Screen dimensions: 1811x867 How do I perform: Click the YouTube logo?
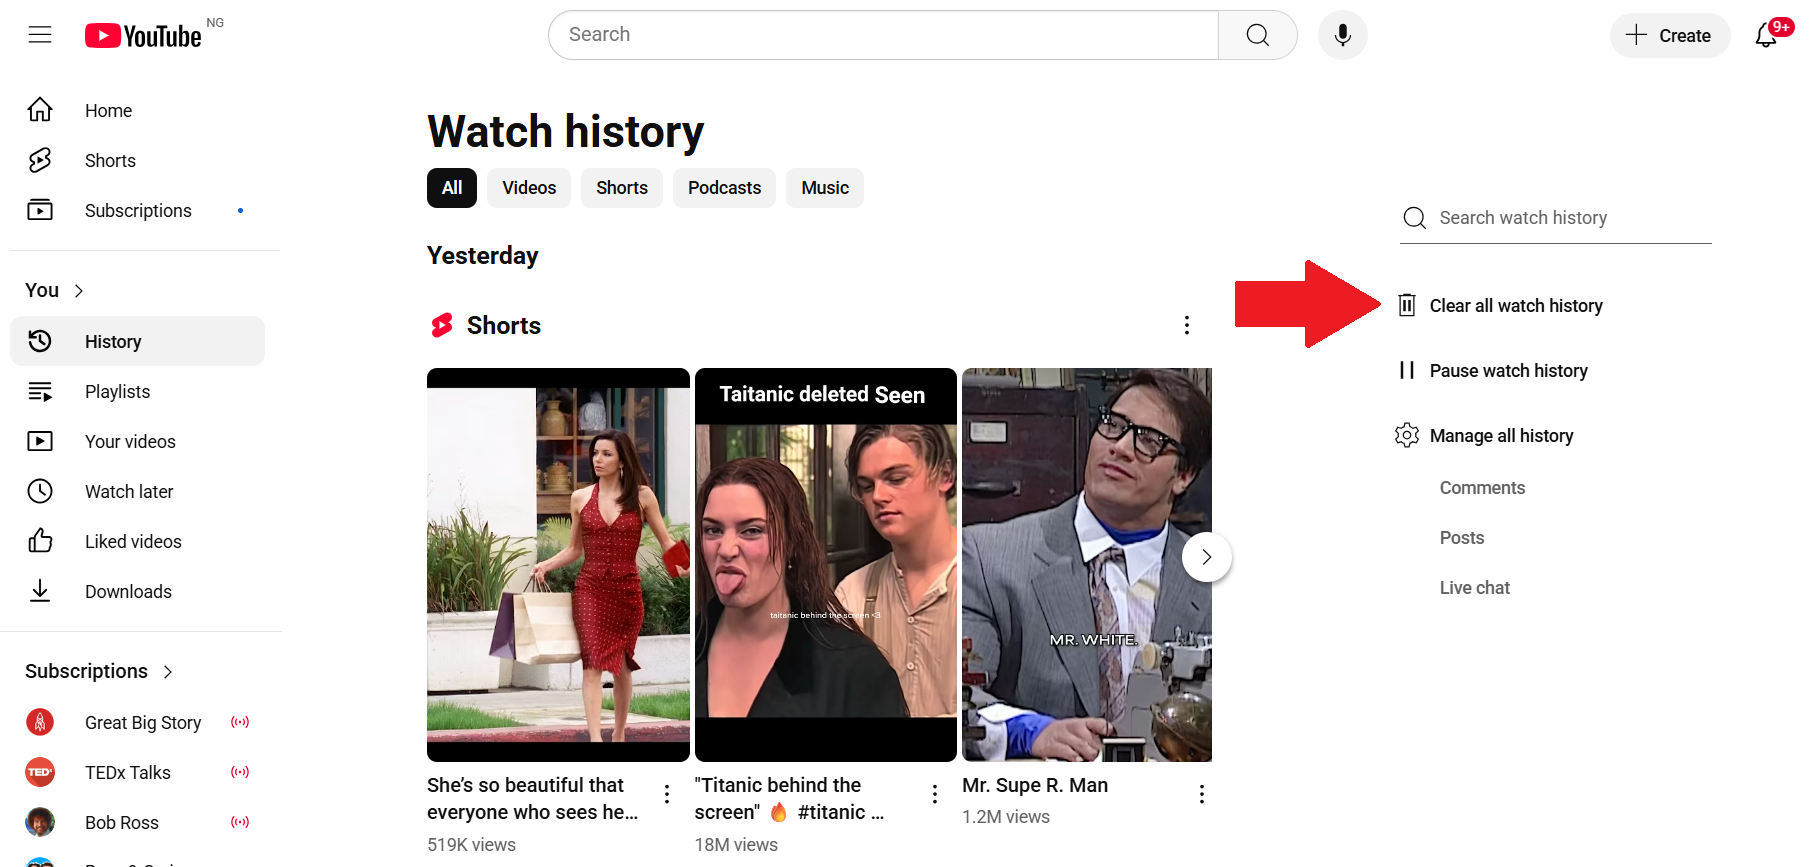coord(143,36)
